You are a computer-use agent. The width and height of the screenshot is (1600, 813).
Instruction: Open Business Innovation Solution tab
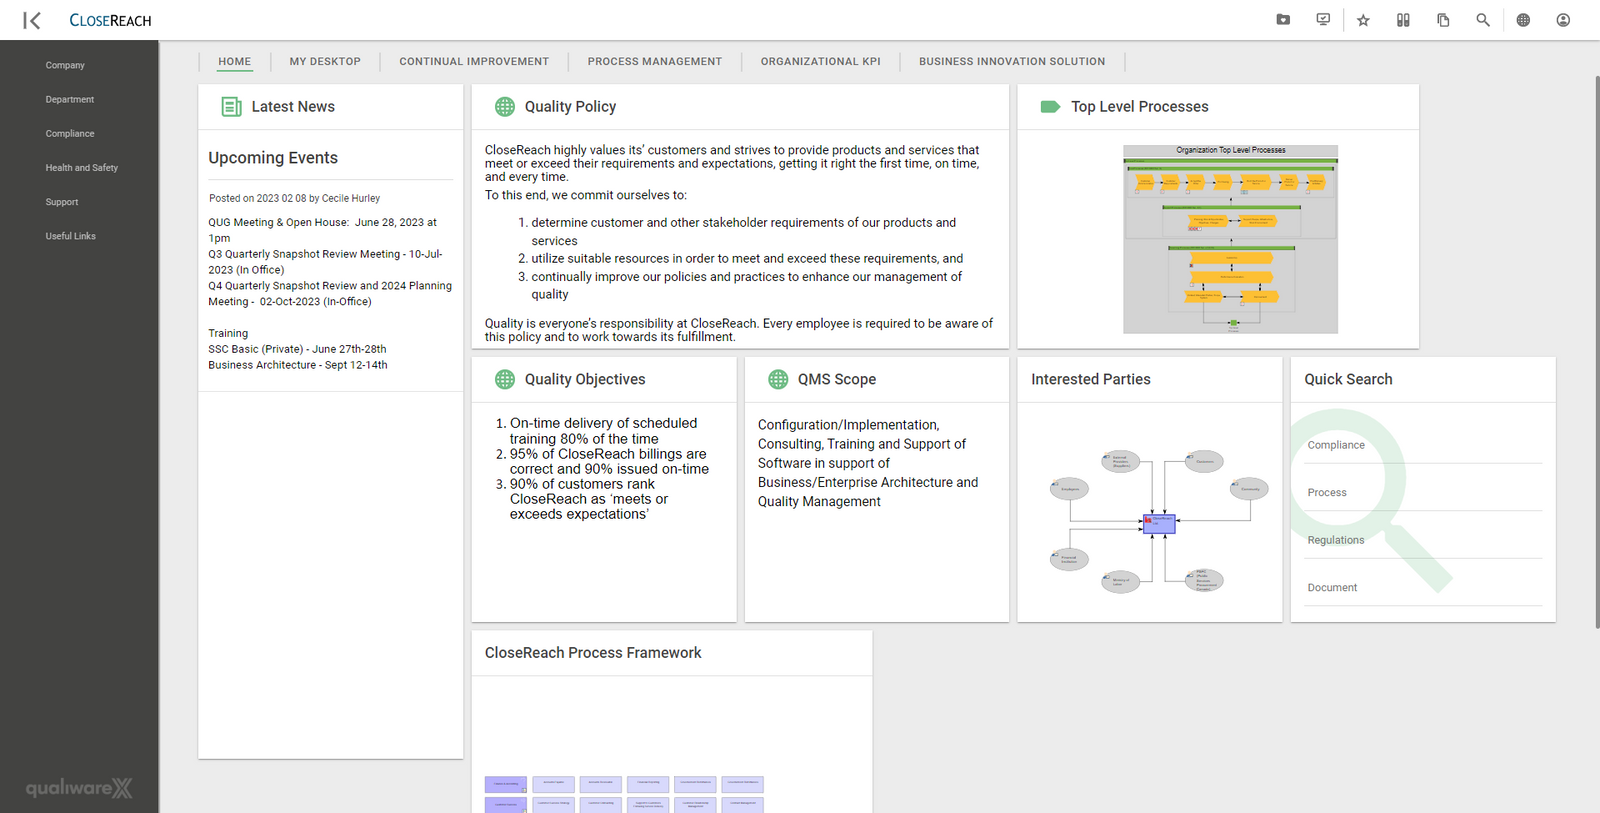coord(1012,62)
